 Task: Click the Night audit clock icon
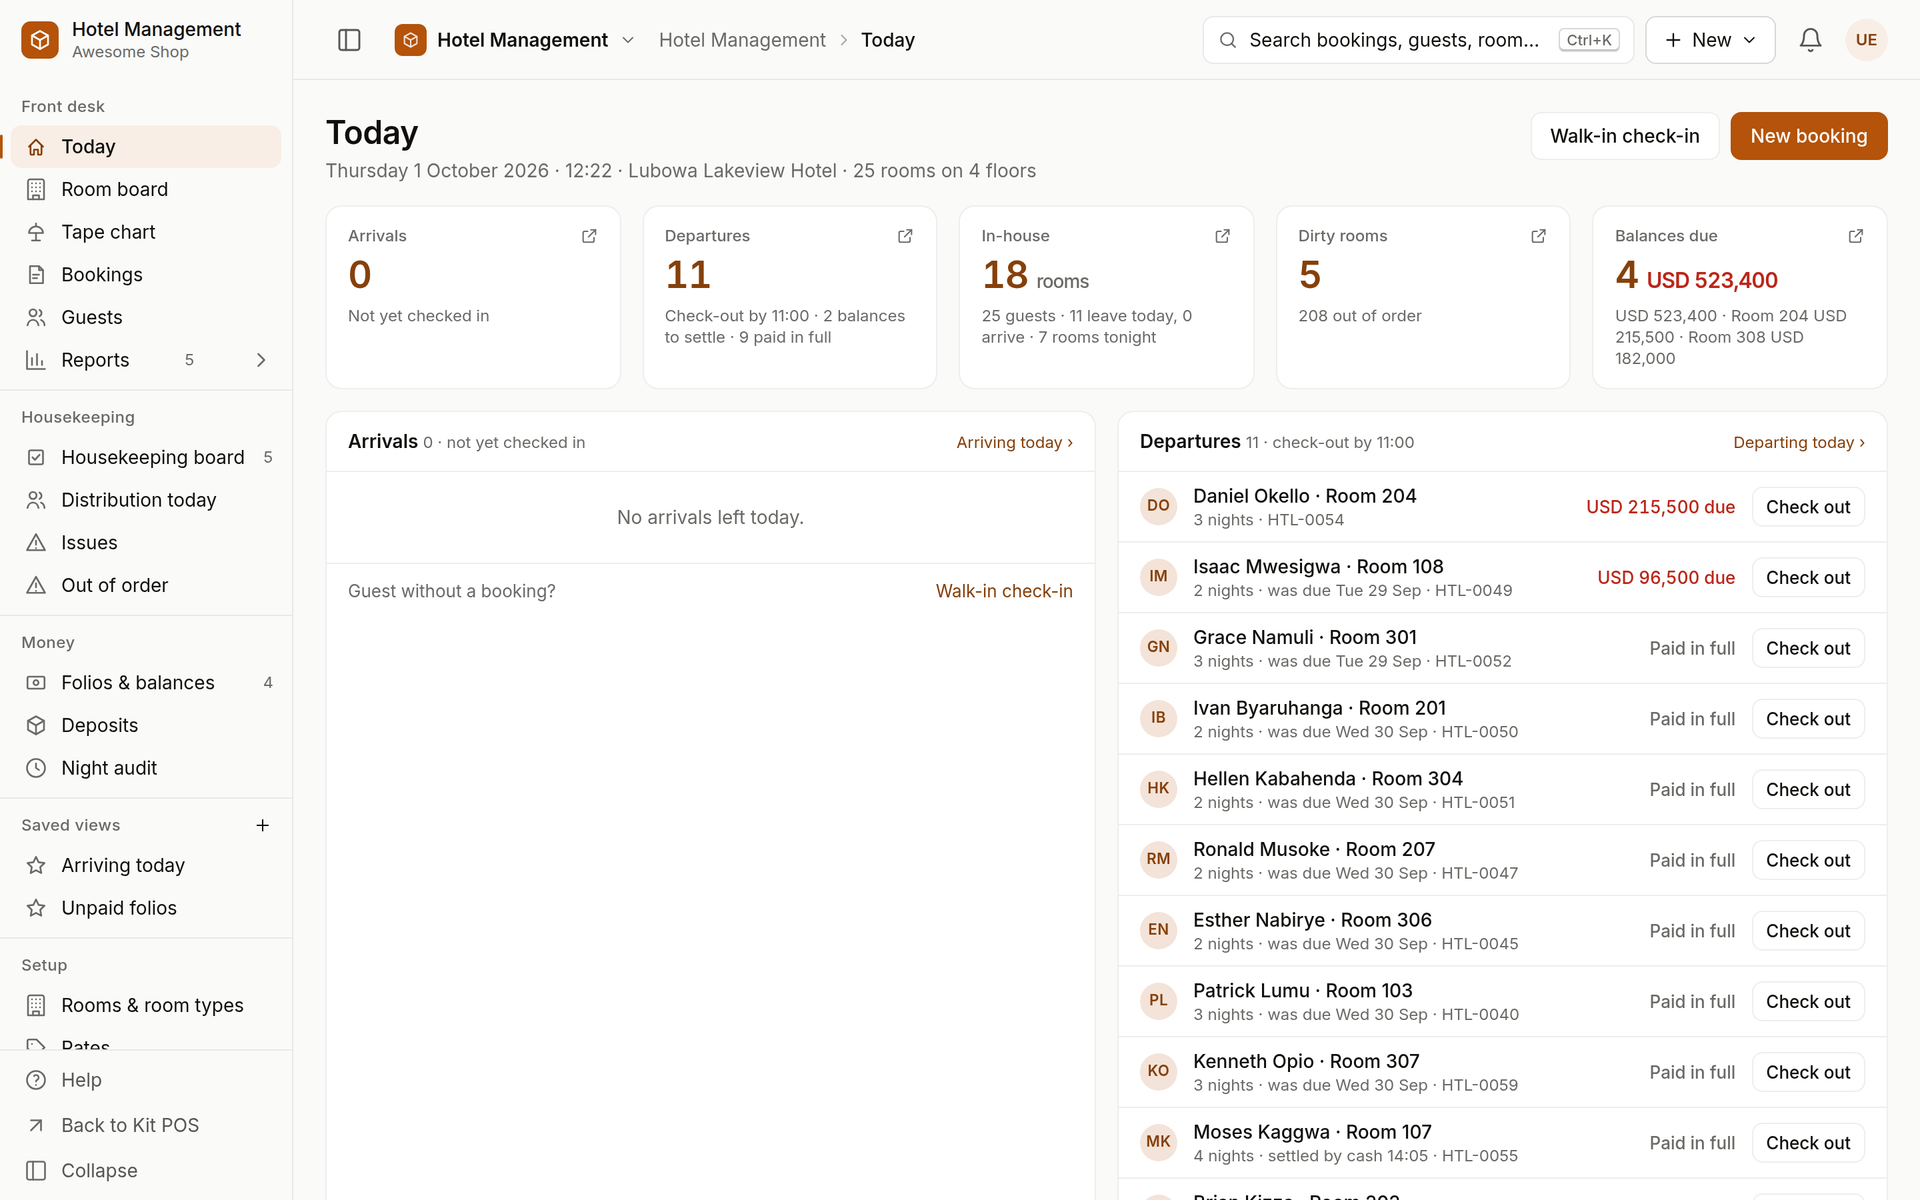36,768
